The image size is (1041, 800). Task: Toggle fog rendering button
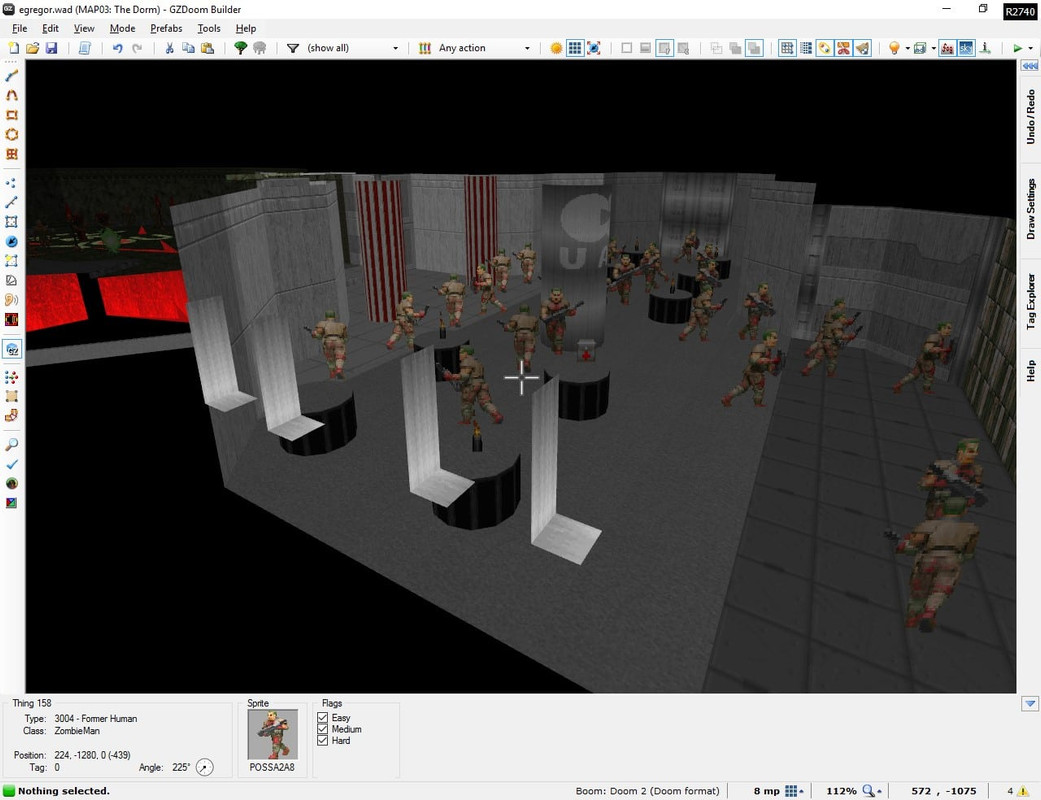pos(947,48)
